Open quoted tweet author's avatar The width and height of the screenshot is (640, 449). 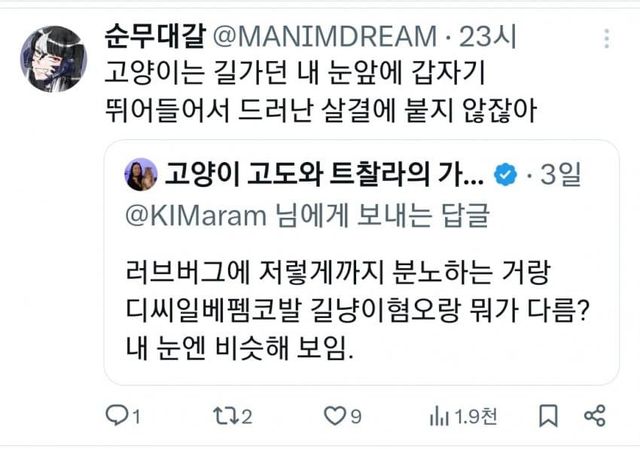click(x=141, y=175)
